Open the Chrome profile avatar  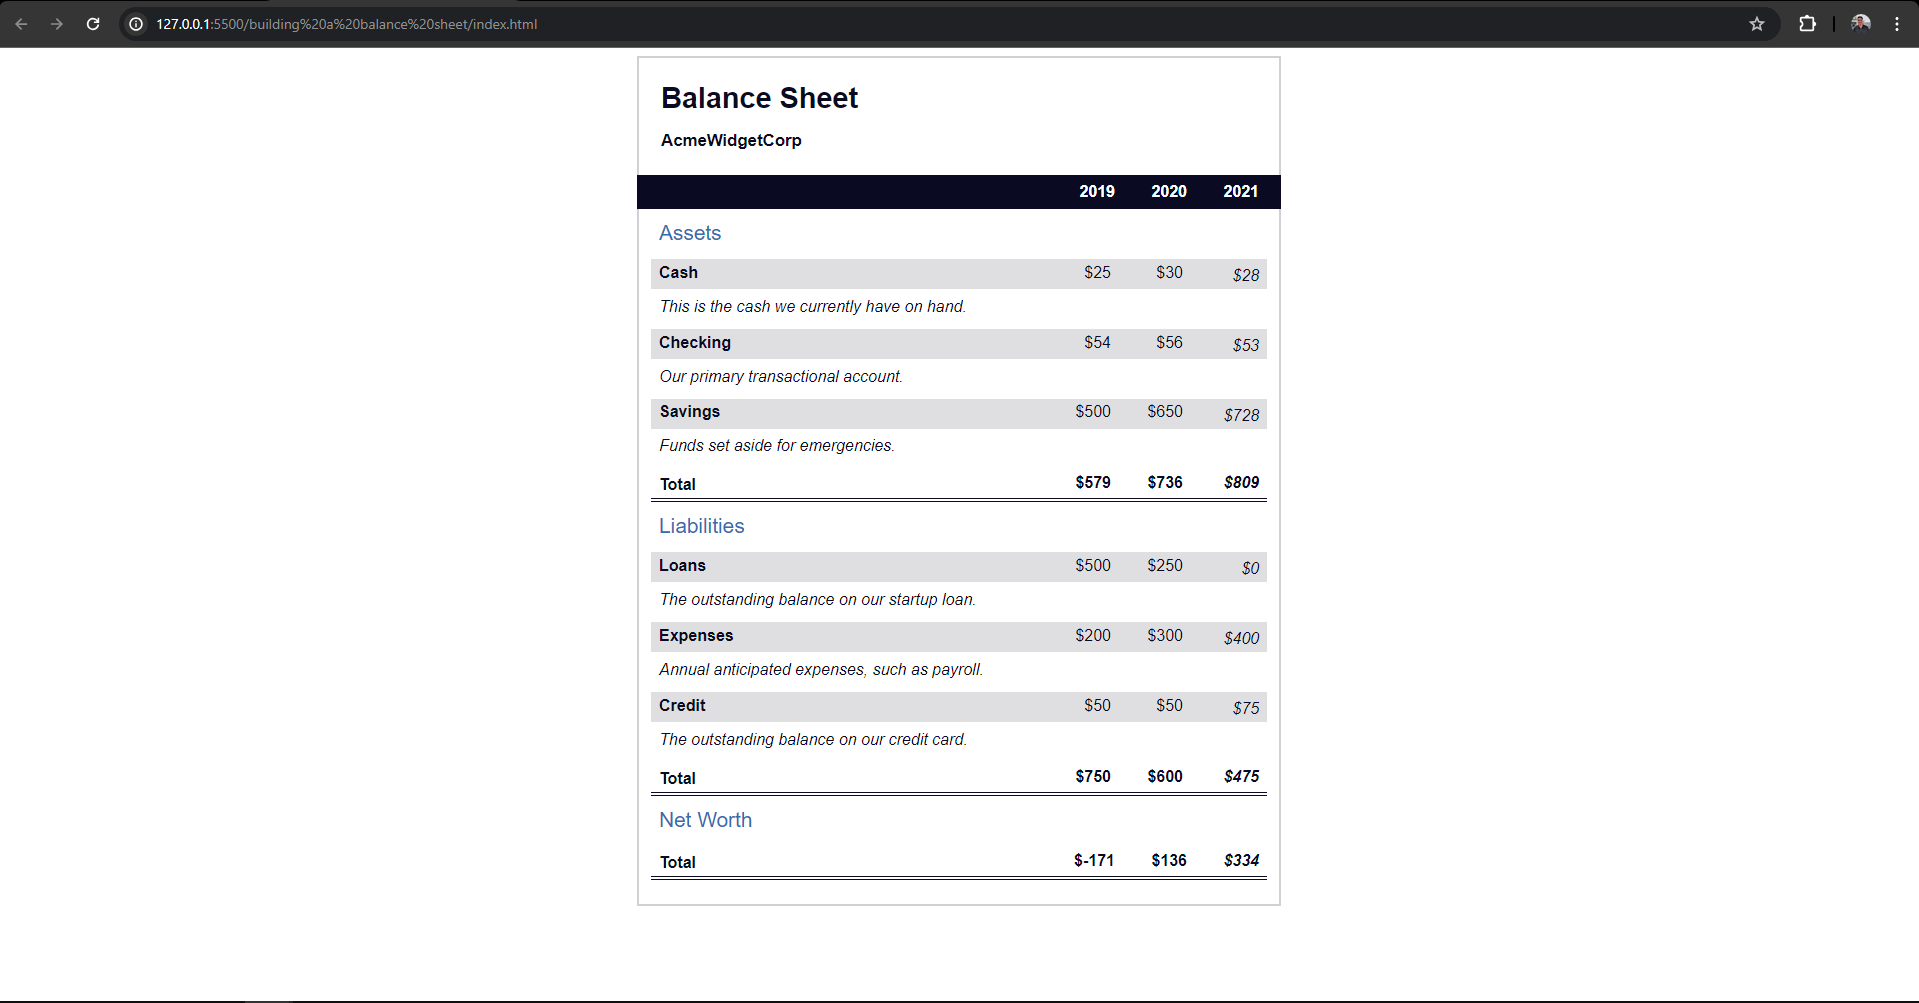tap(1860, 24)
